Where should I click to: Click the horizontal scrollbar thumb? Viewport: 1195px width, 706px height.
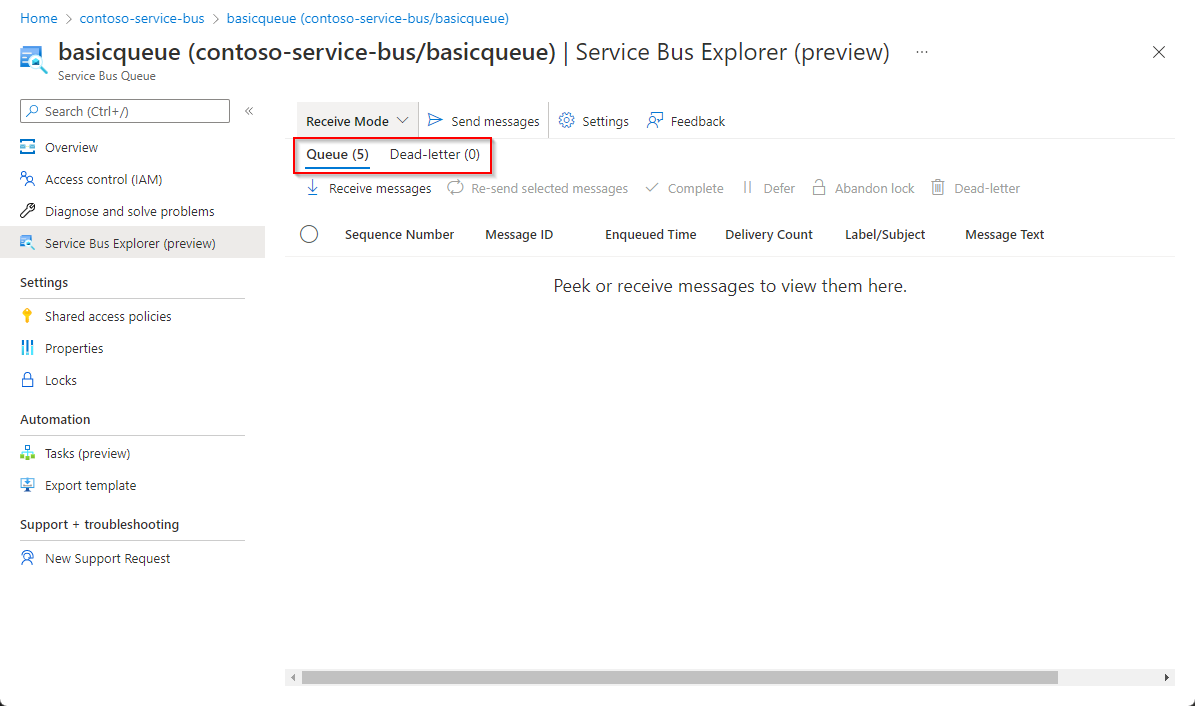680,677
